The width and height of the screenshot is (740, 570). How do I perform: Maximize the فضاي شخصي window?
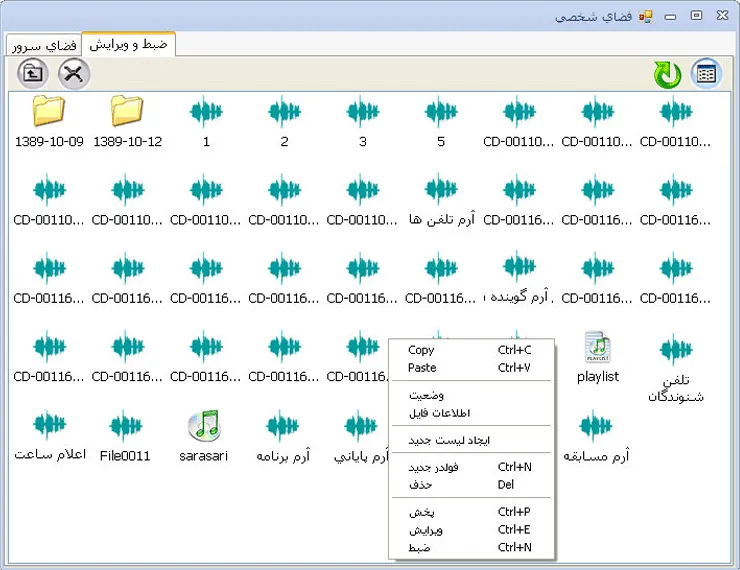[697, 16]
